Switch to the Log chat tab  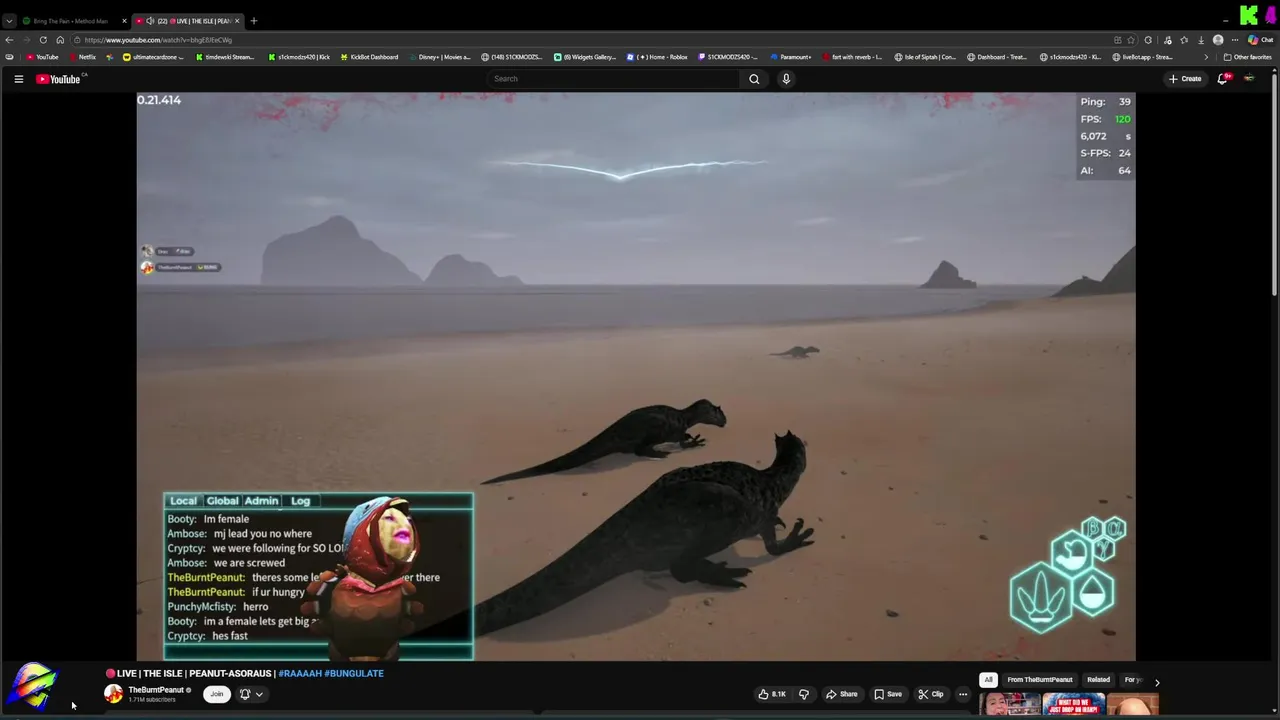point(300,501)
